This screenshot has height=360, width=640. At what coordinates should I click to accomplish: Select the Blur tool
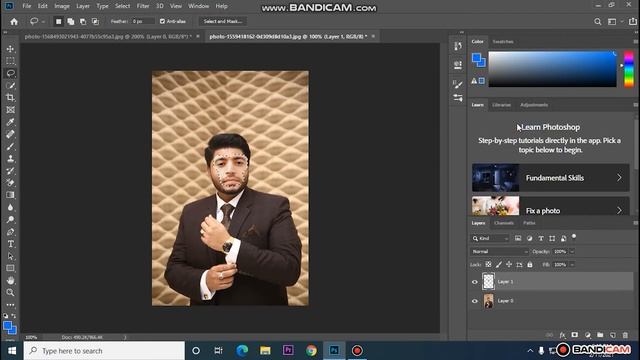pos(11,207)
